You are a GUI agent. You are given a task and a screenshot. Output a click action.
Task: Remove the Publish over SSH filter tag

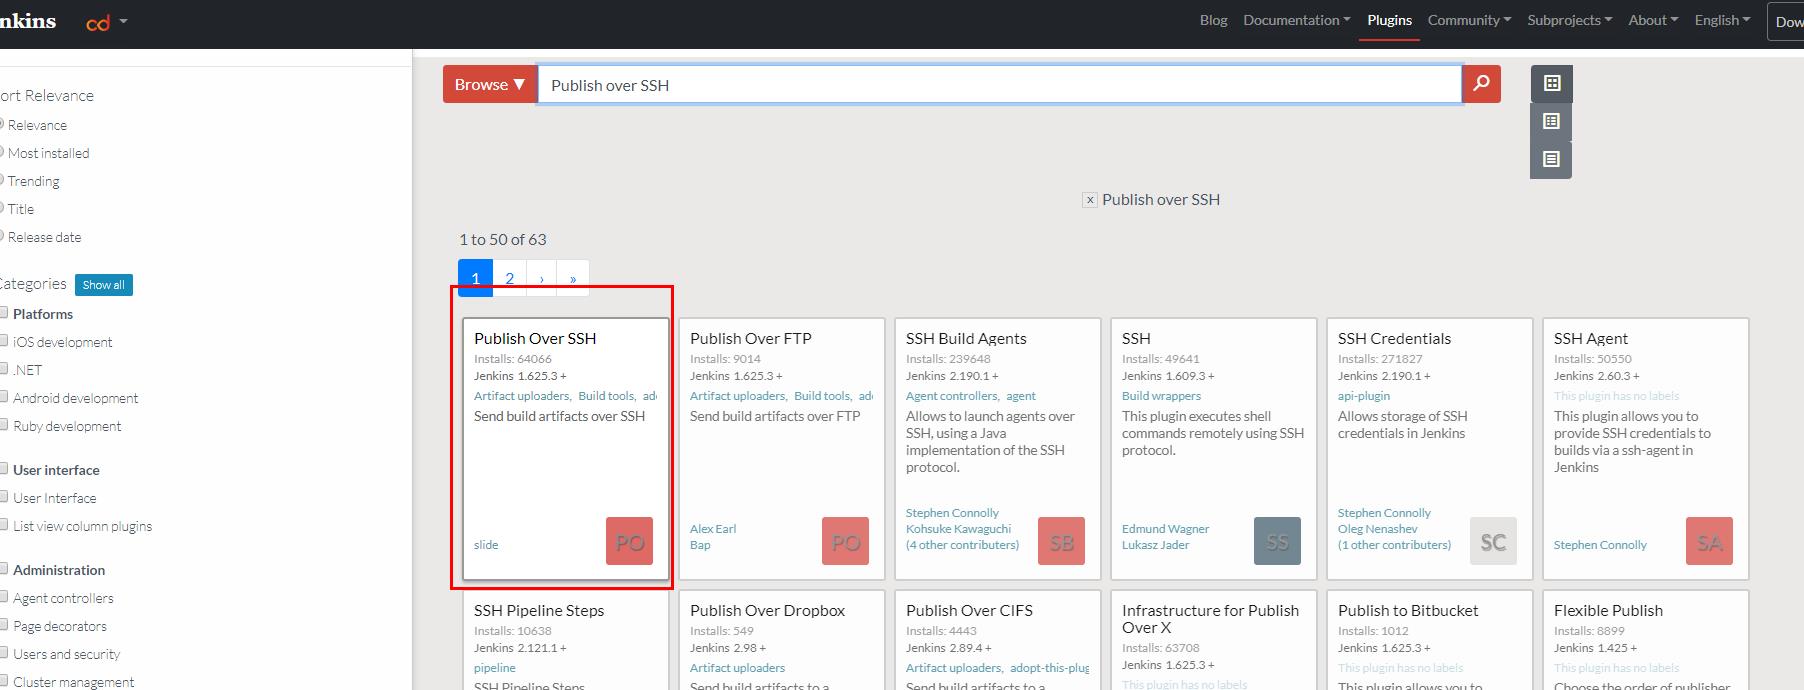[1090, 200]
